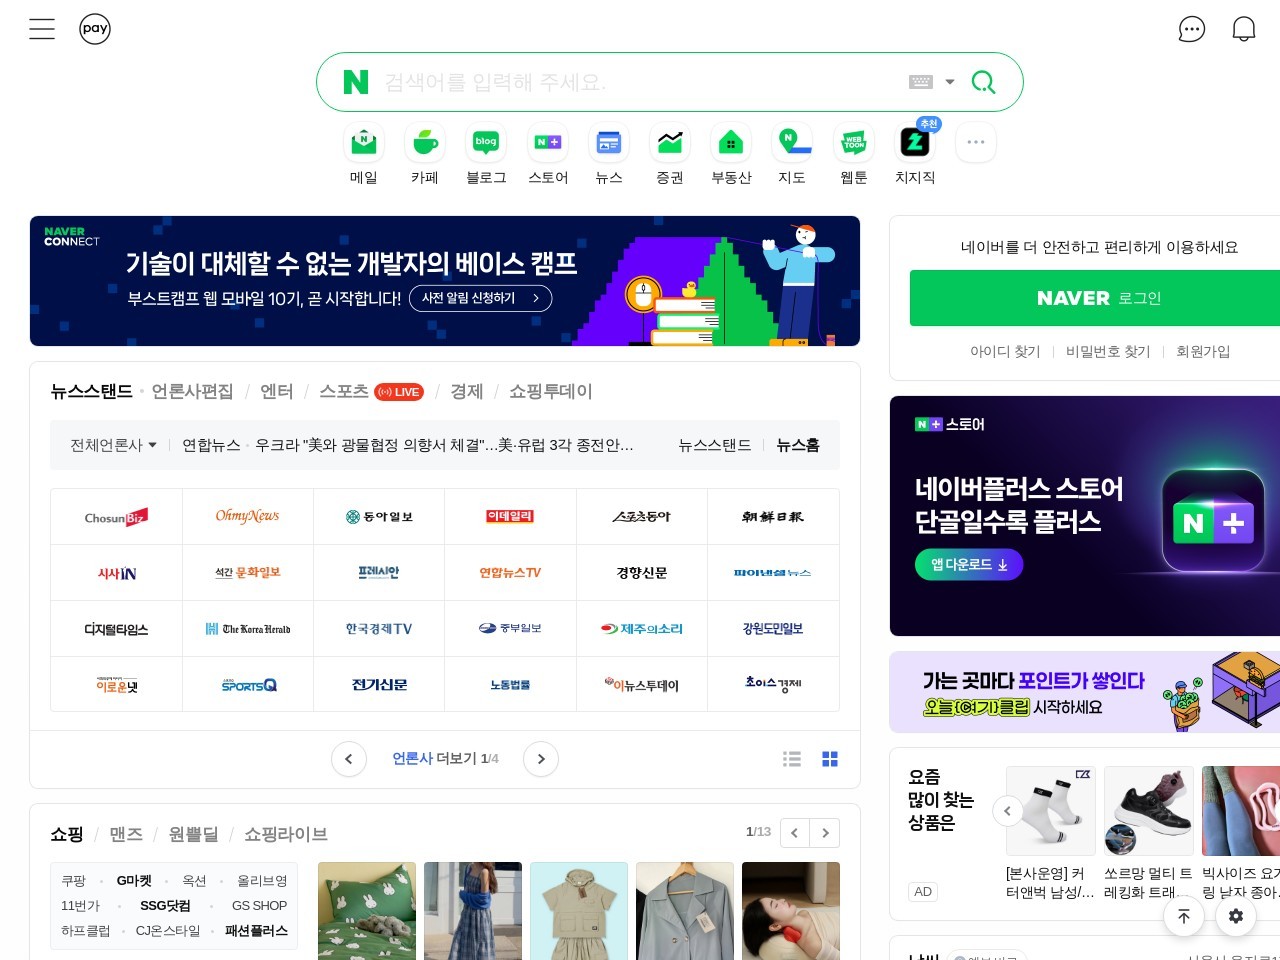
Task: Open the Talk chat bubble icon
Action: [1192, 29]
